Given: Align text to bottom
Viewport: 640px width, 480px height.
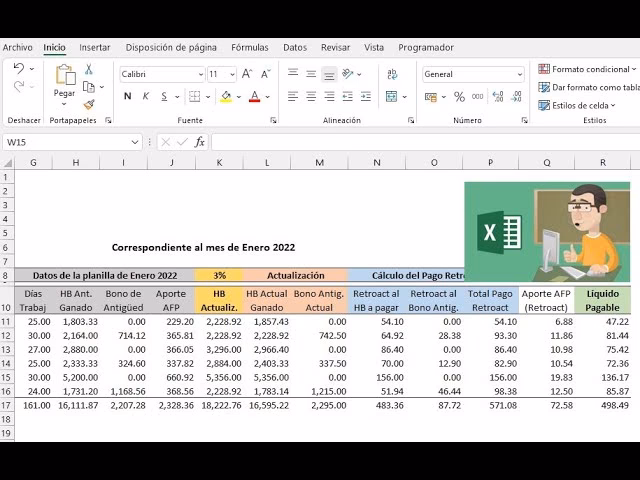Looking at the screenshot, I should point(329,75).
